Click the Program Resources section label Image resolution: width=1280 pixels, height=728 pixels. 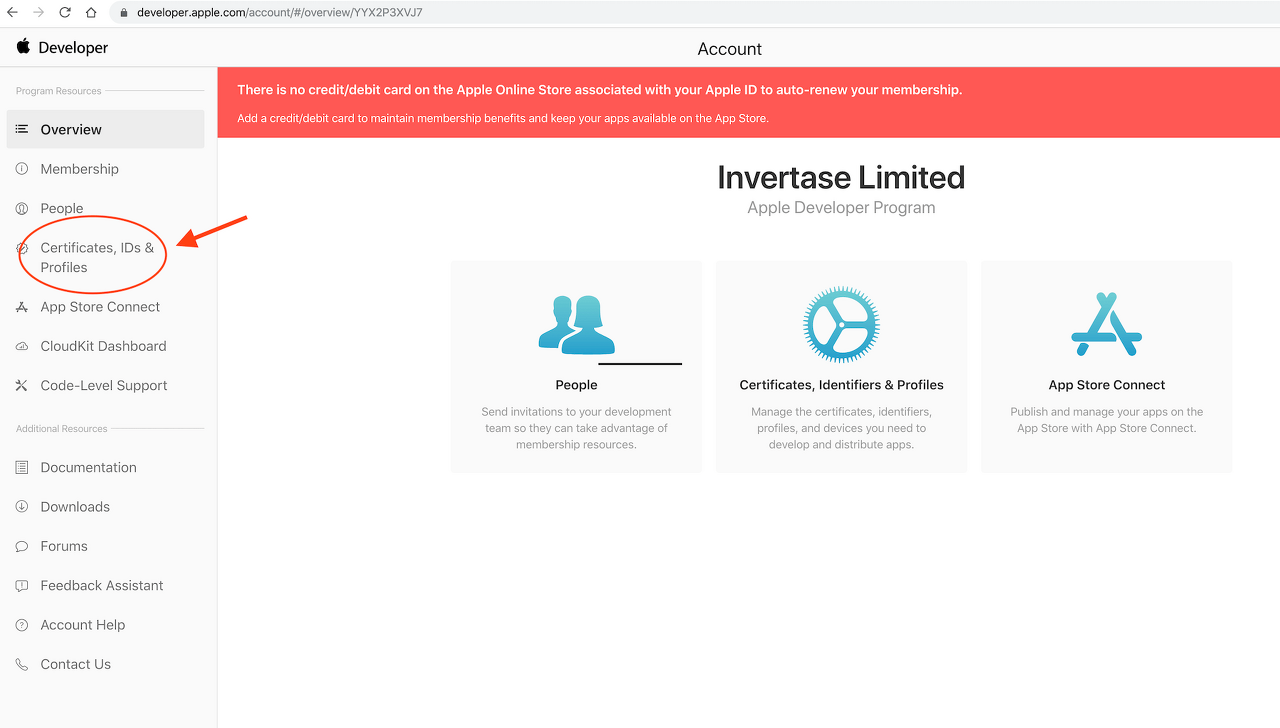click(x=59, y=91)
